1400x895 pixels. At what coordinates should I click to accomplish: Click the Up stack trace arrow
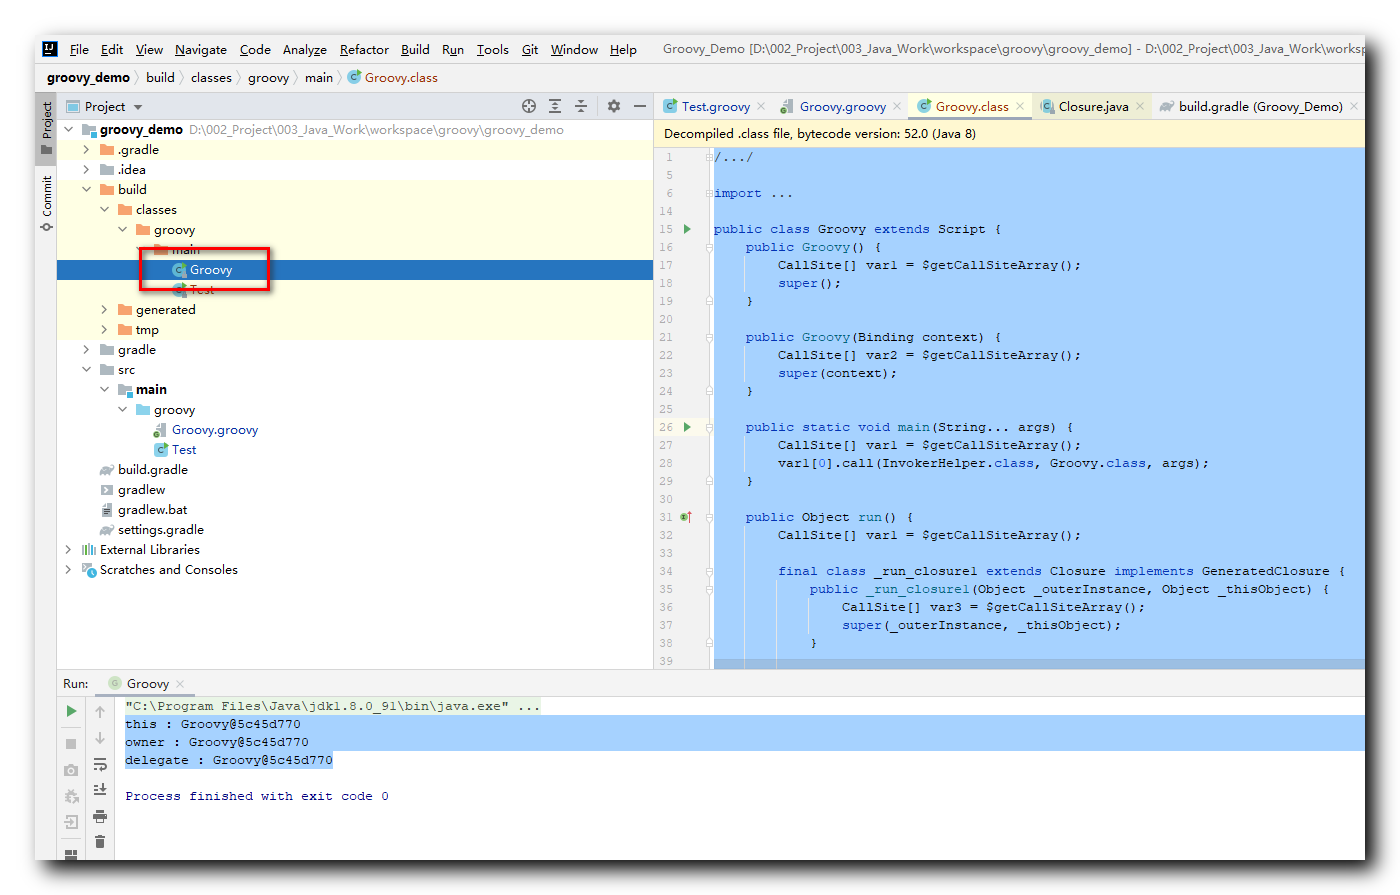pos(100,712)
